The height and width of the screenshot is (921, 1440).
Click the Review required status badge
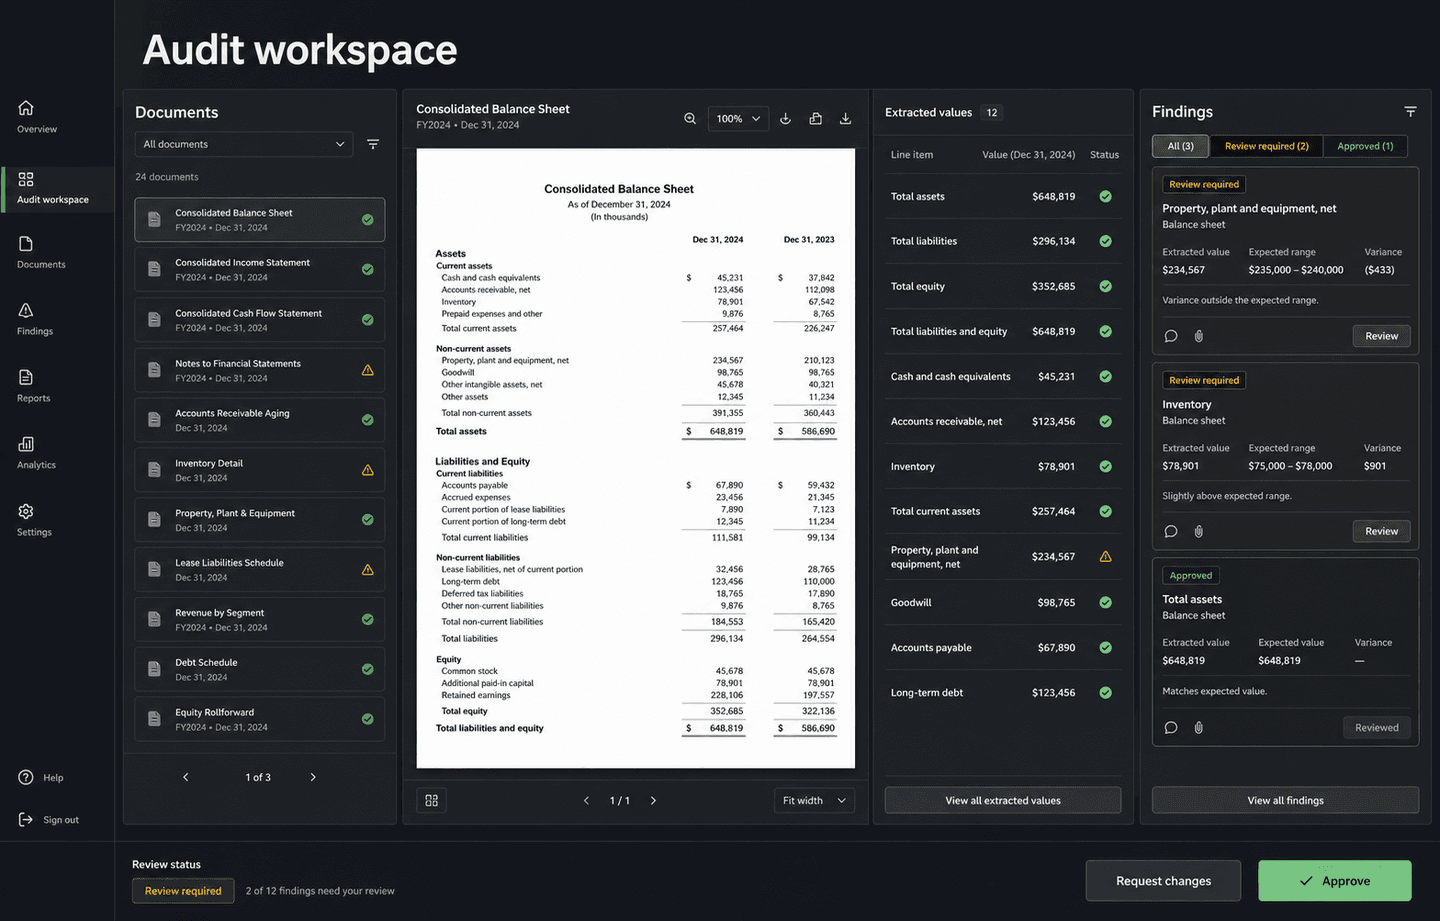183,891
